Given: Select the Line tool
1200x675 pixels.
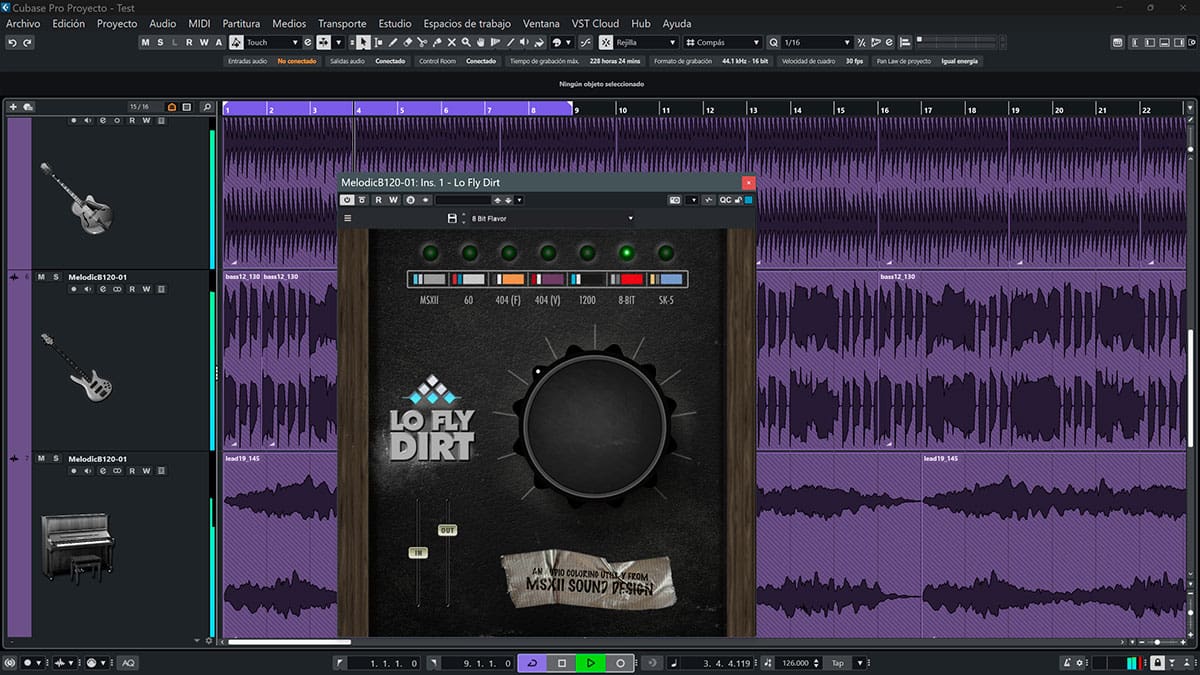Looking at the screenshot, I should (x=510, y=42).
